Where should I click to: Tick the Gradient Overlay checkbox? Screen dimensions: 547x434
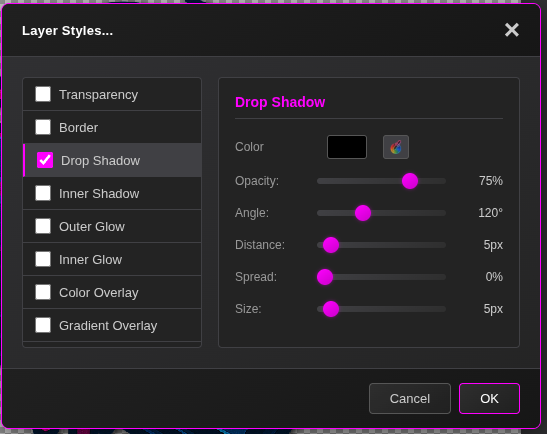(x=43, y=325)
